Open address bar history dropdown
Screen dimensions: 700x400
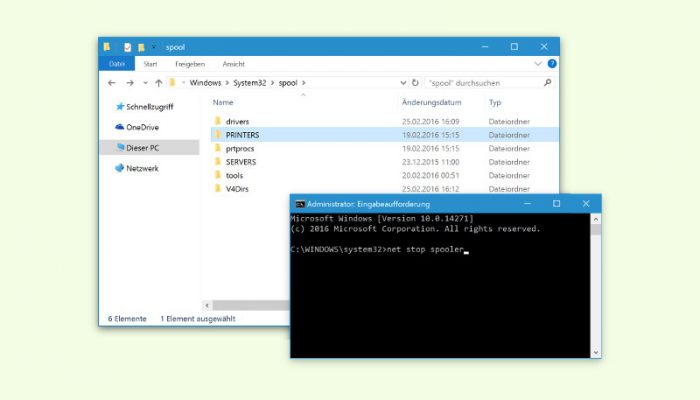coord(403,83)
